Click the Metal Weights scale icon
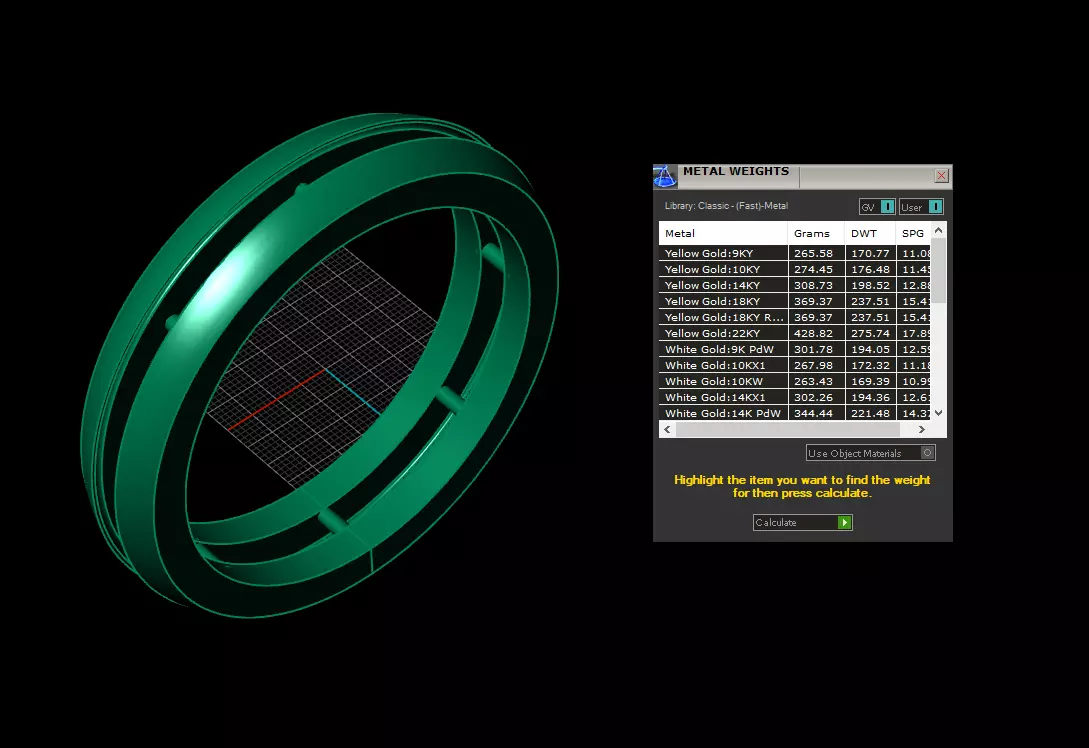 665,176
